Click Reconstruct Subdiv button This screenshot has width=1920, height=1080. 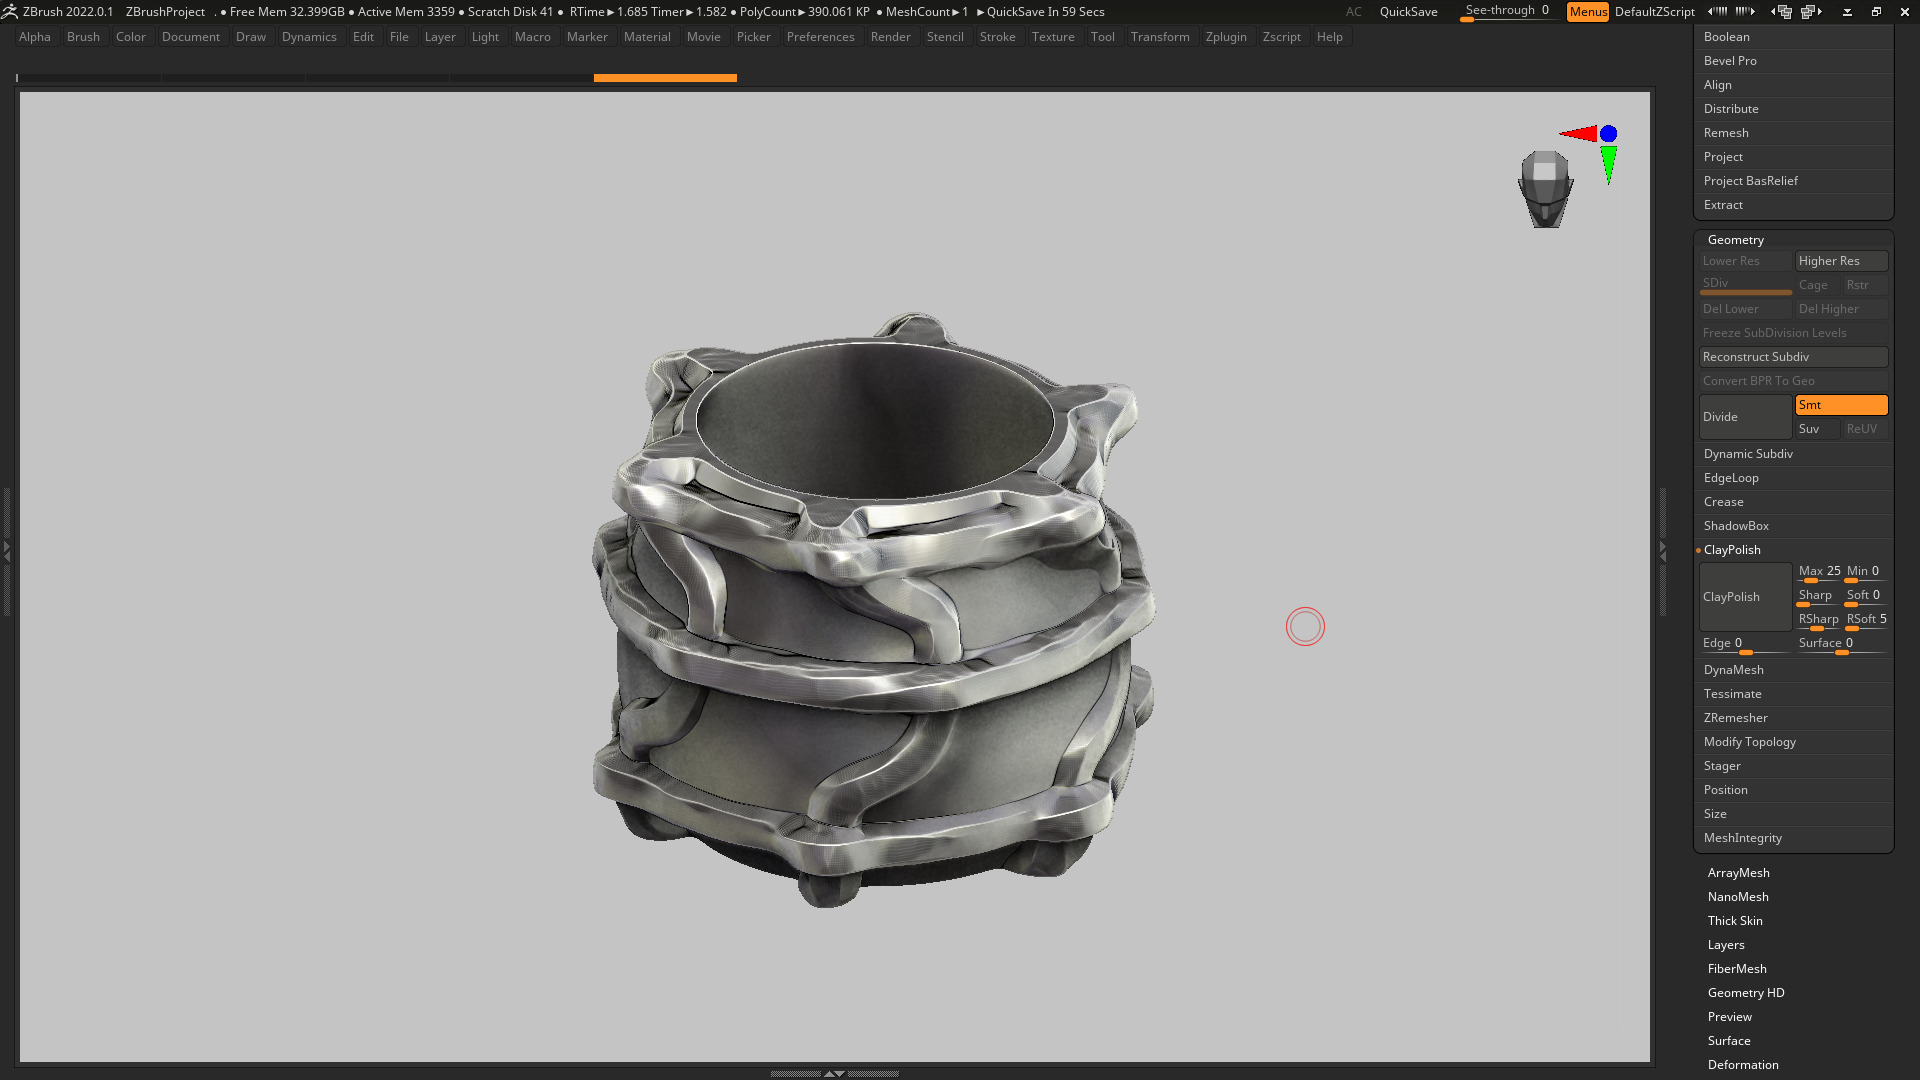click(1793, 357)
